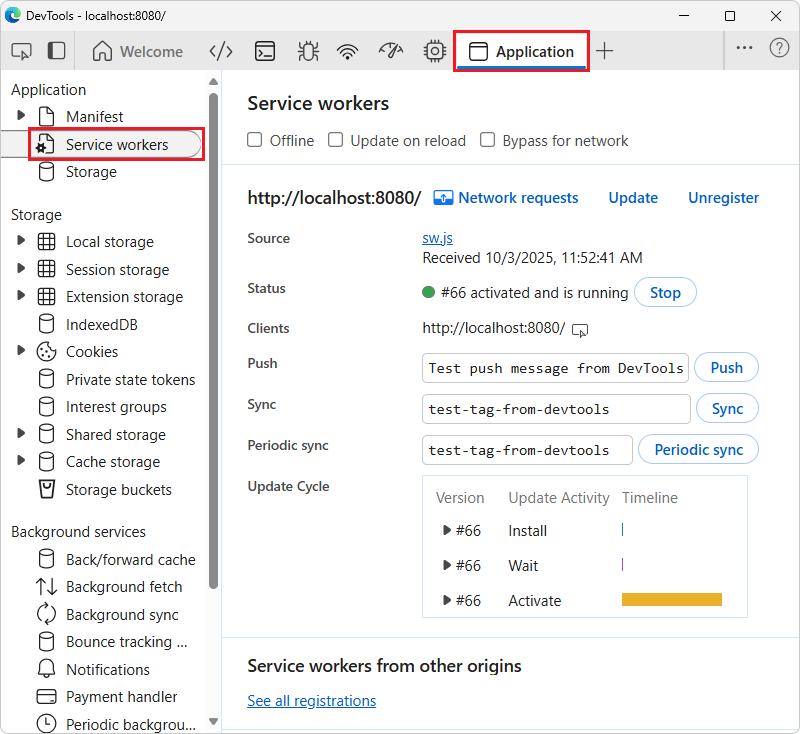Expand Local storage in the sidebar

[20, 241]
